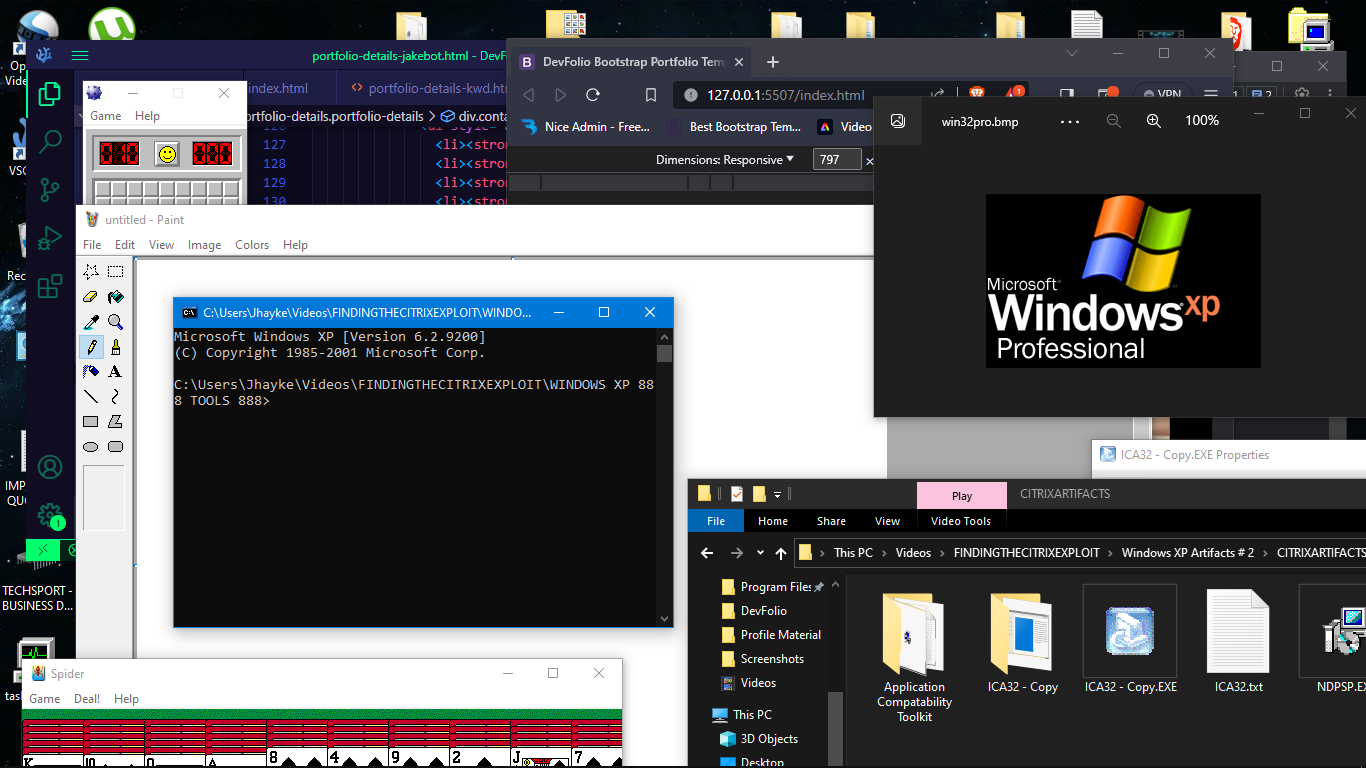Expand the chevron after Videos in breadcrumb
This screenshot has width=1366, height=768.
942,553
